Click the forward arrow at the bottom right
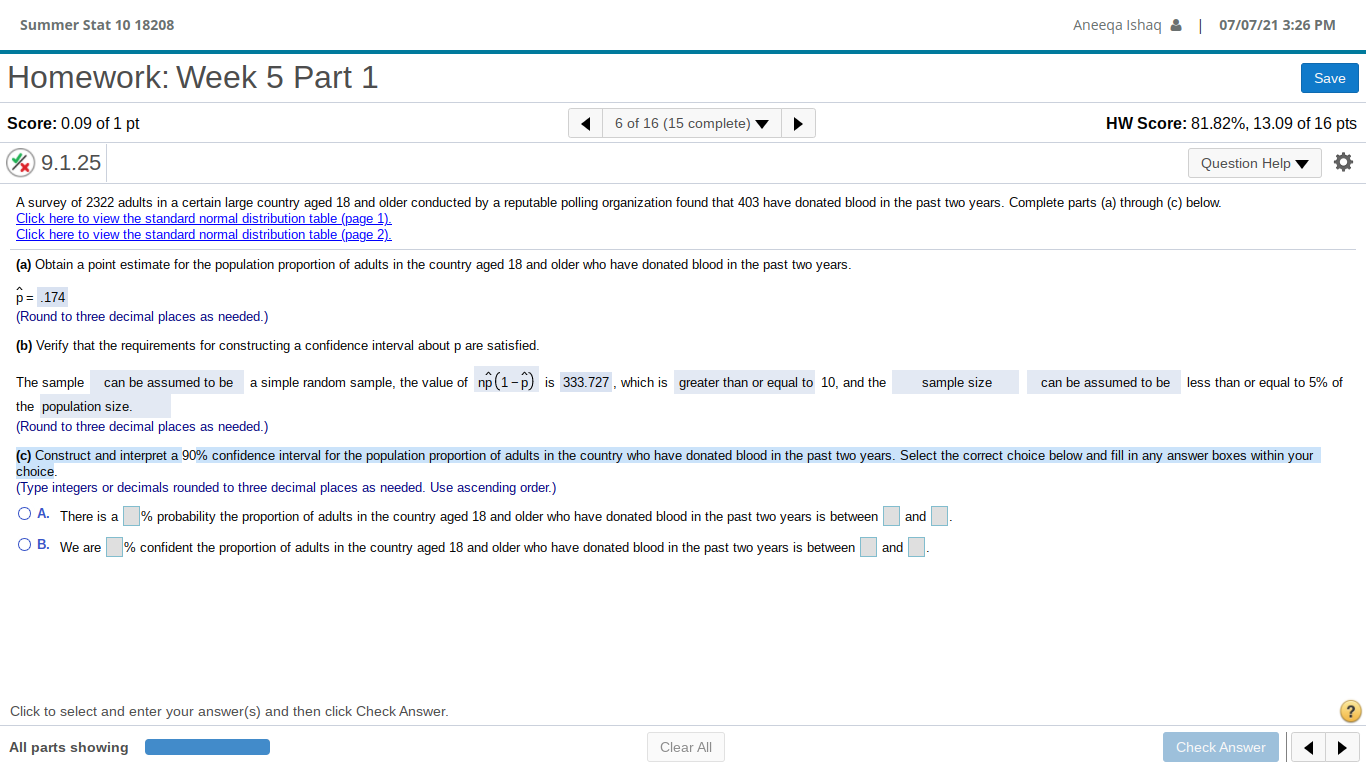This screenshot has height=768, width=1366. click(1341, 747)
